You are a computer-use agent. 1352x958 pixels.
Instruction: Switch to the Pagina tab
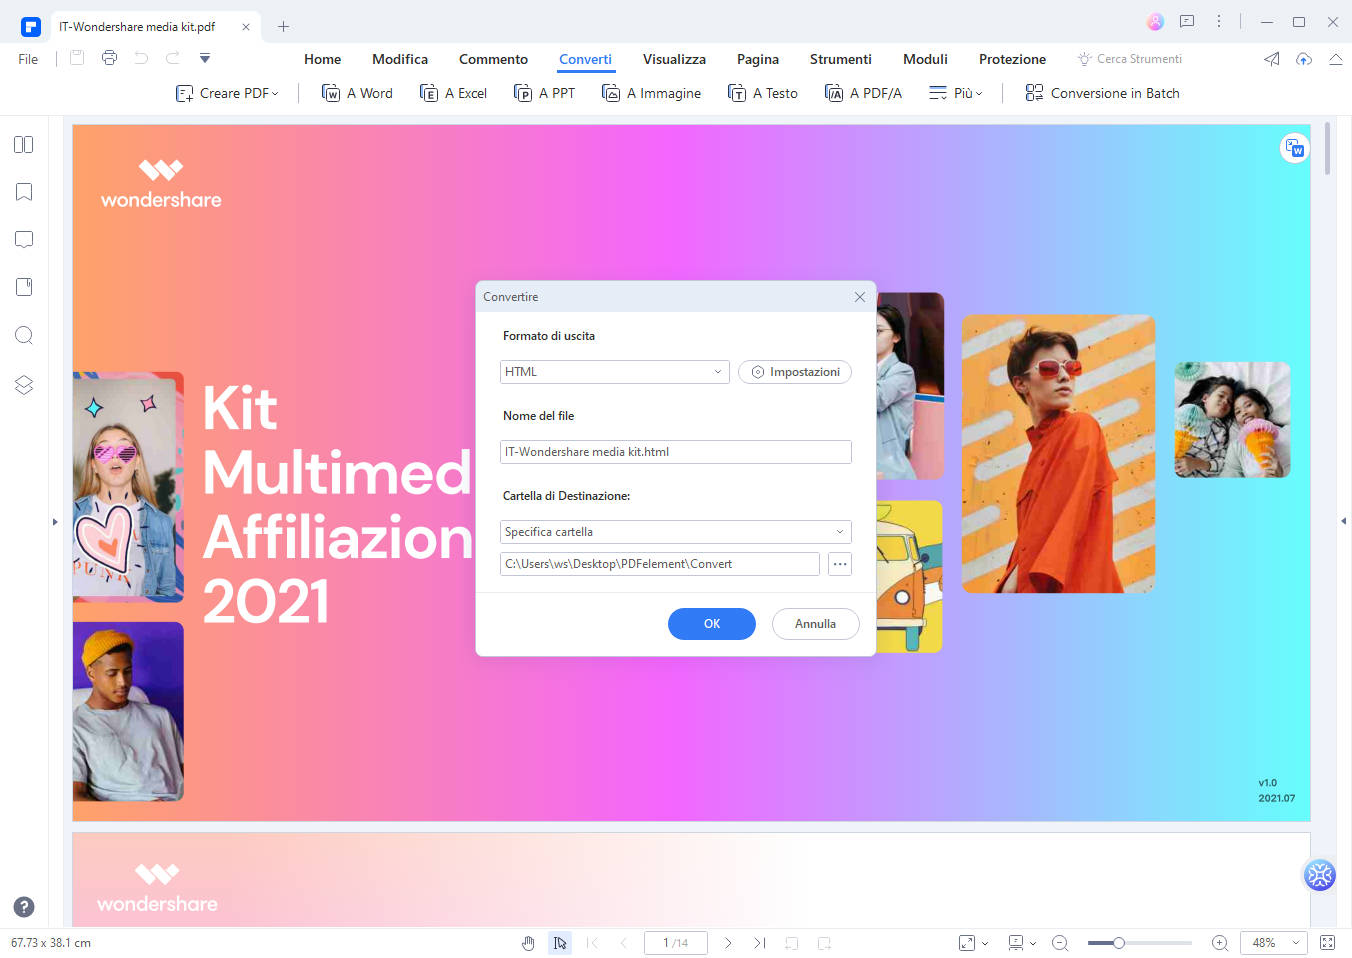[758, 59]
